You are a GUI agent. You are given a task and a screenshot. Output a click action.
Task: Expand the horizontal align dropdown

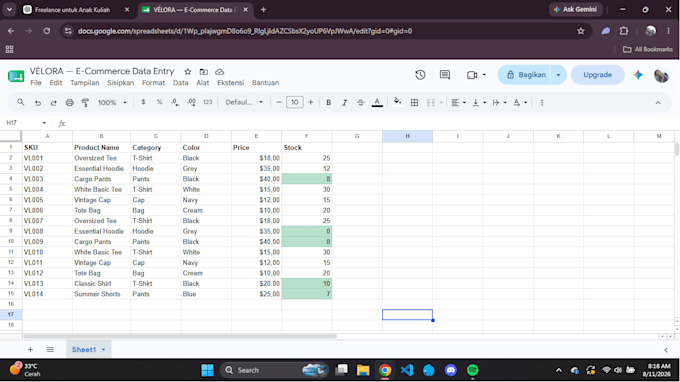coord(464,103)
